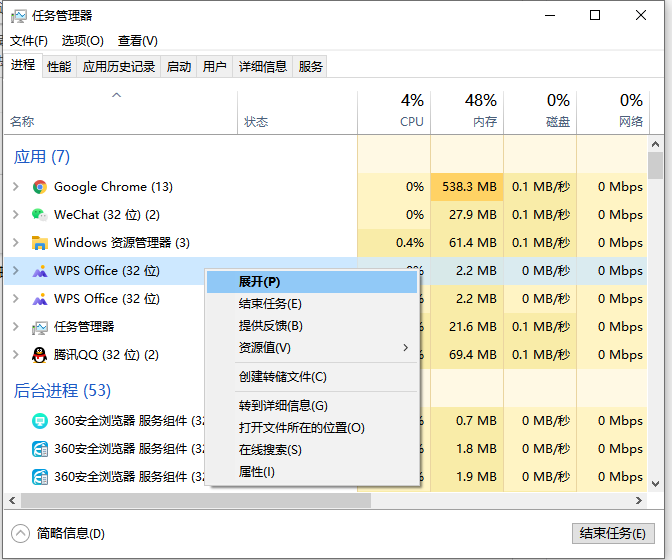Screen dimensions: 672x560
Task: Click the Google Chrome process icon
Action: 40,187
